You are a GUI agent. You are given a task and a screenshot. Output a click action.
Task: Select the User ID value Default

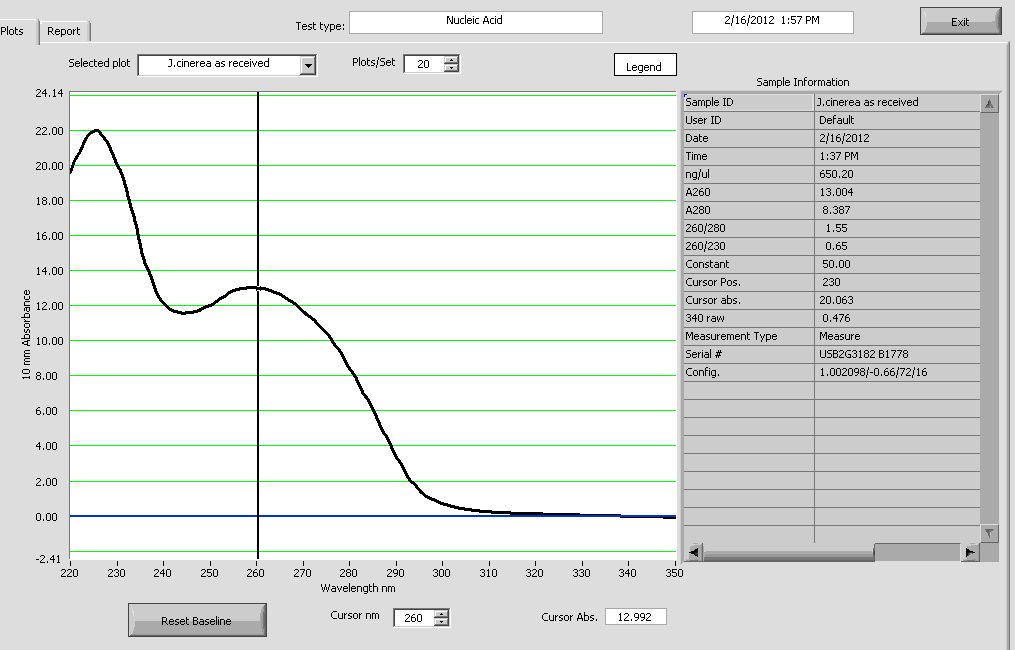tap(897, 120)
